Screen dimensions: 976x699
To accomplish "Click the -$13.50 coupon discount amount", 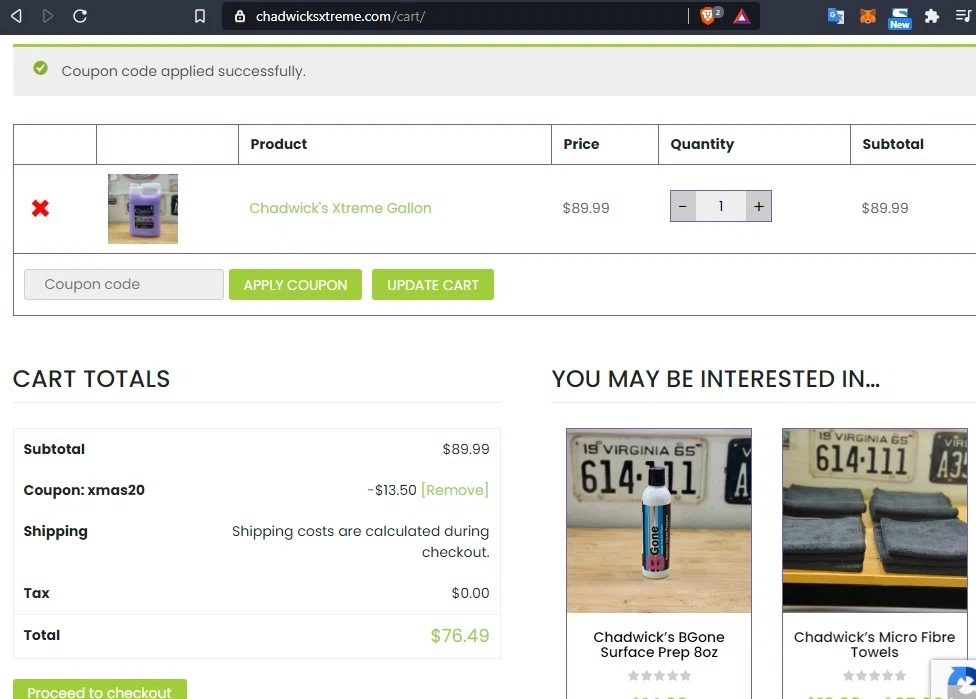I will [392, 490].
